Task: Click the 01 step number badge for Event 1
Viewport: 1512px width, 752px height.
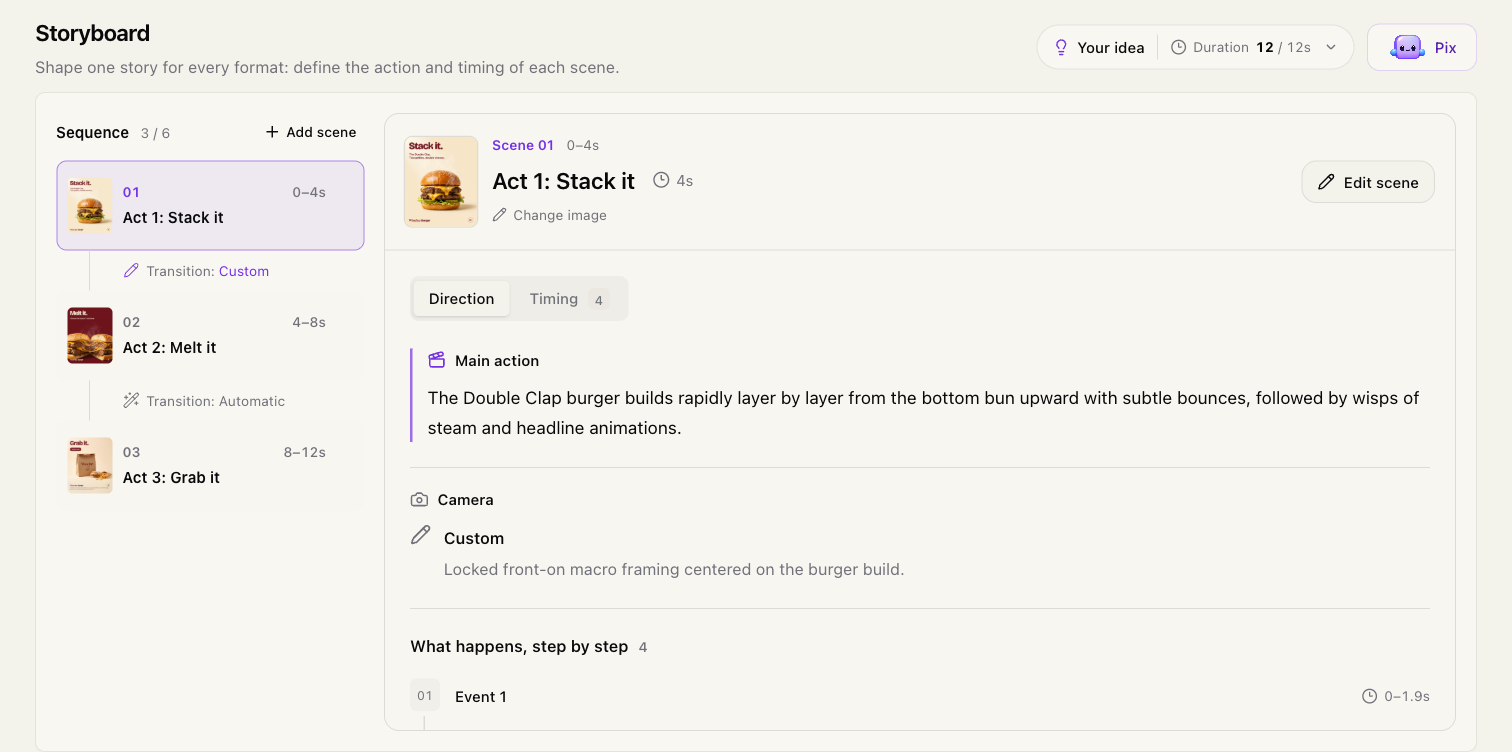Action: 425,695
